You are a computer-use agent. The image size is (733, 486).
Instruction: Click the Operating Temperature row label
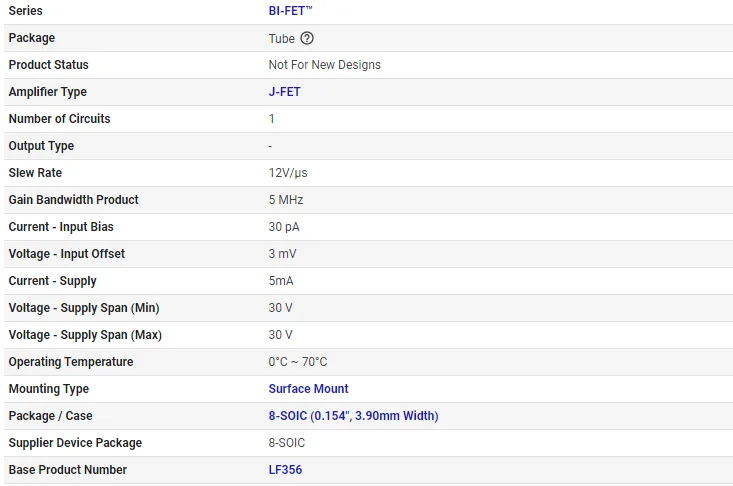[x=70, y=362]
